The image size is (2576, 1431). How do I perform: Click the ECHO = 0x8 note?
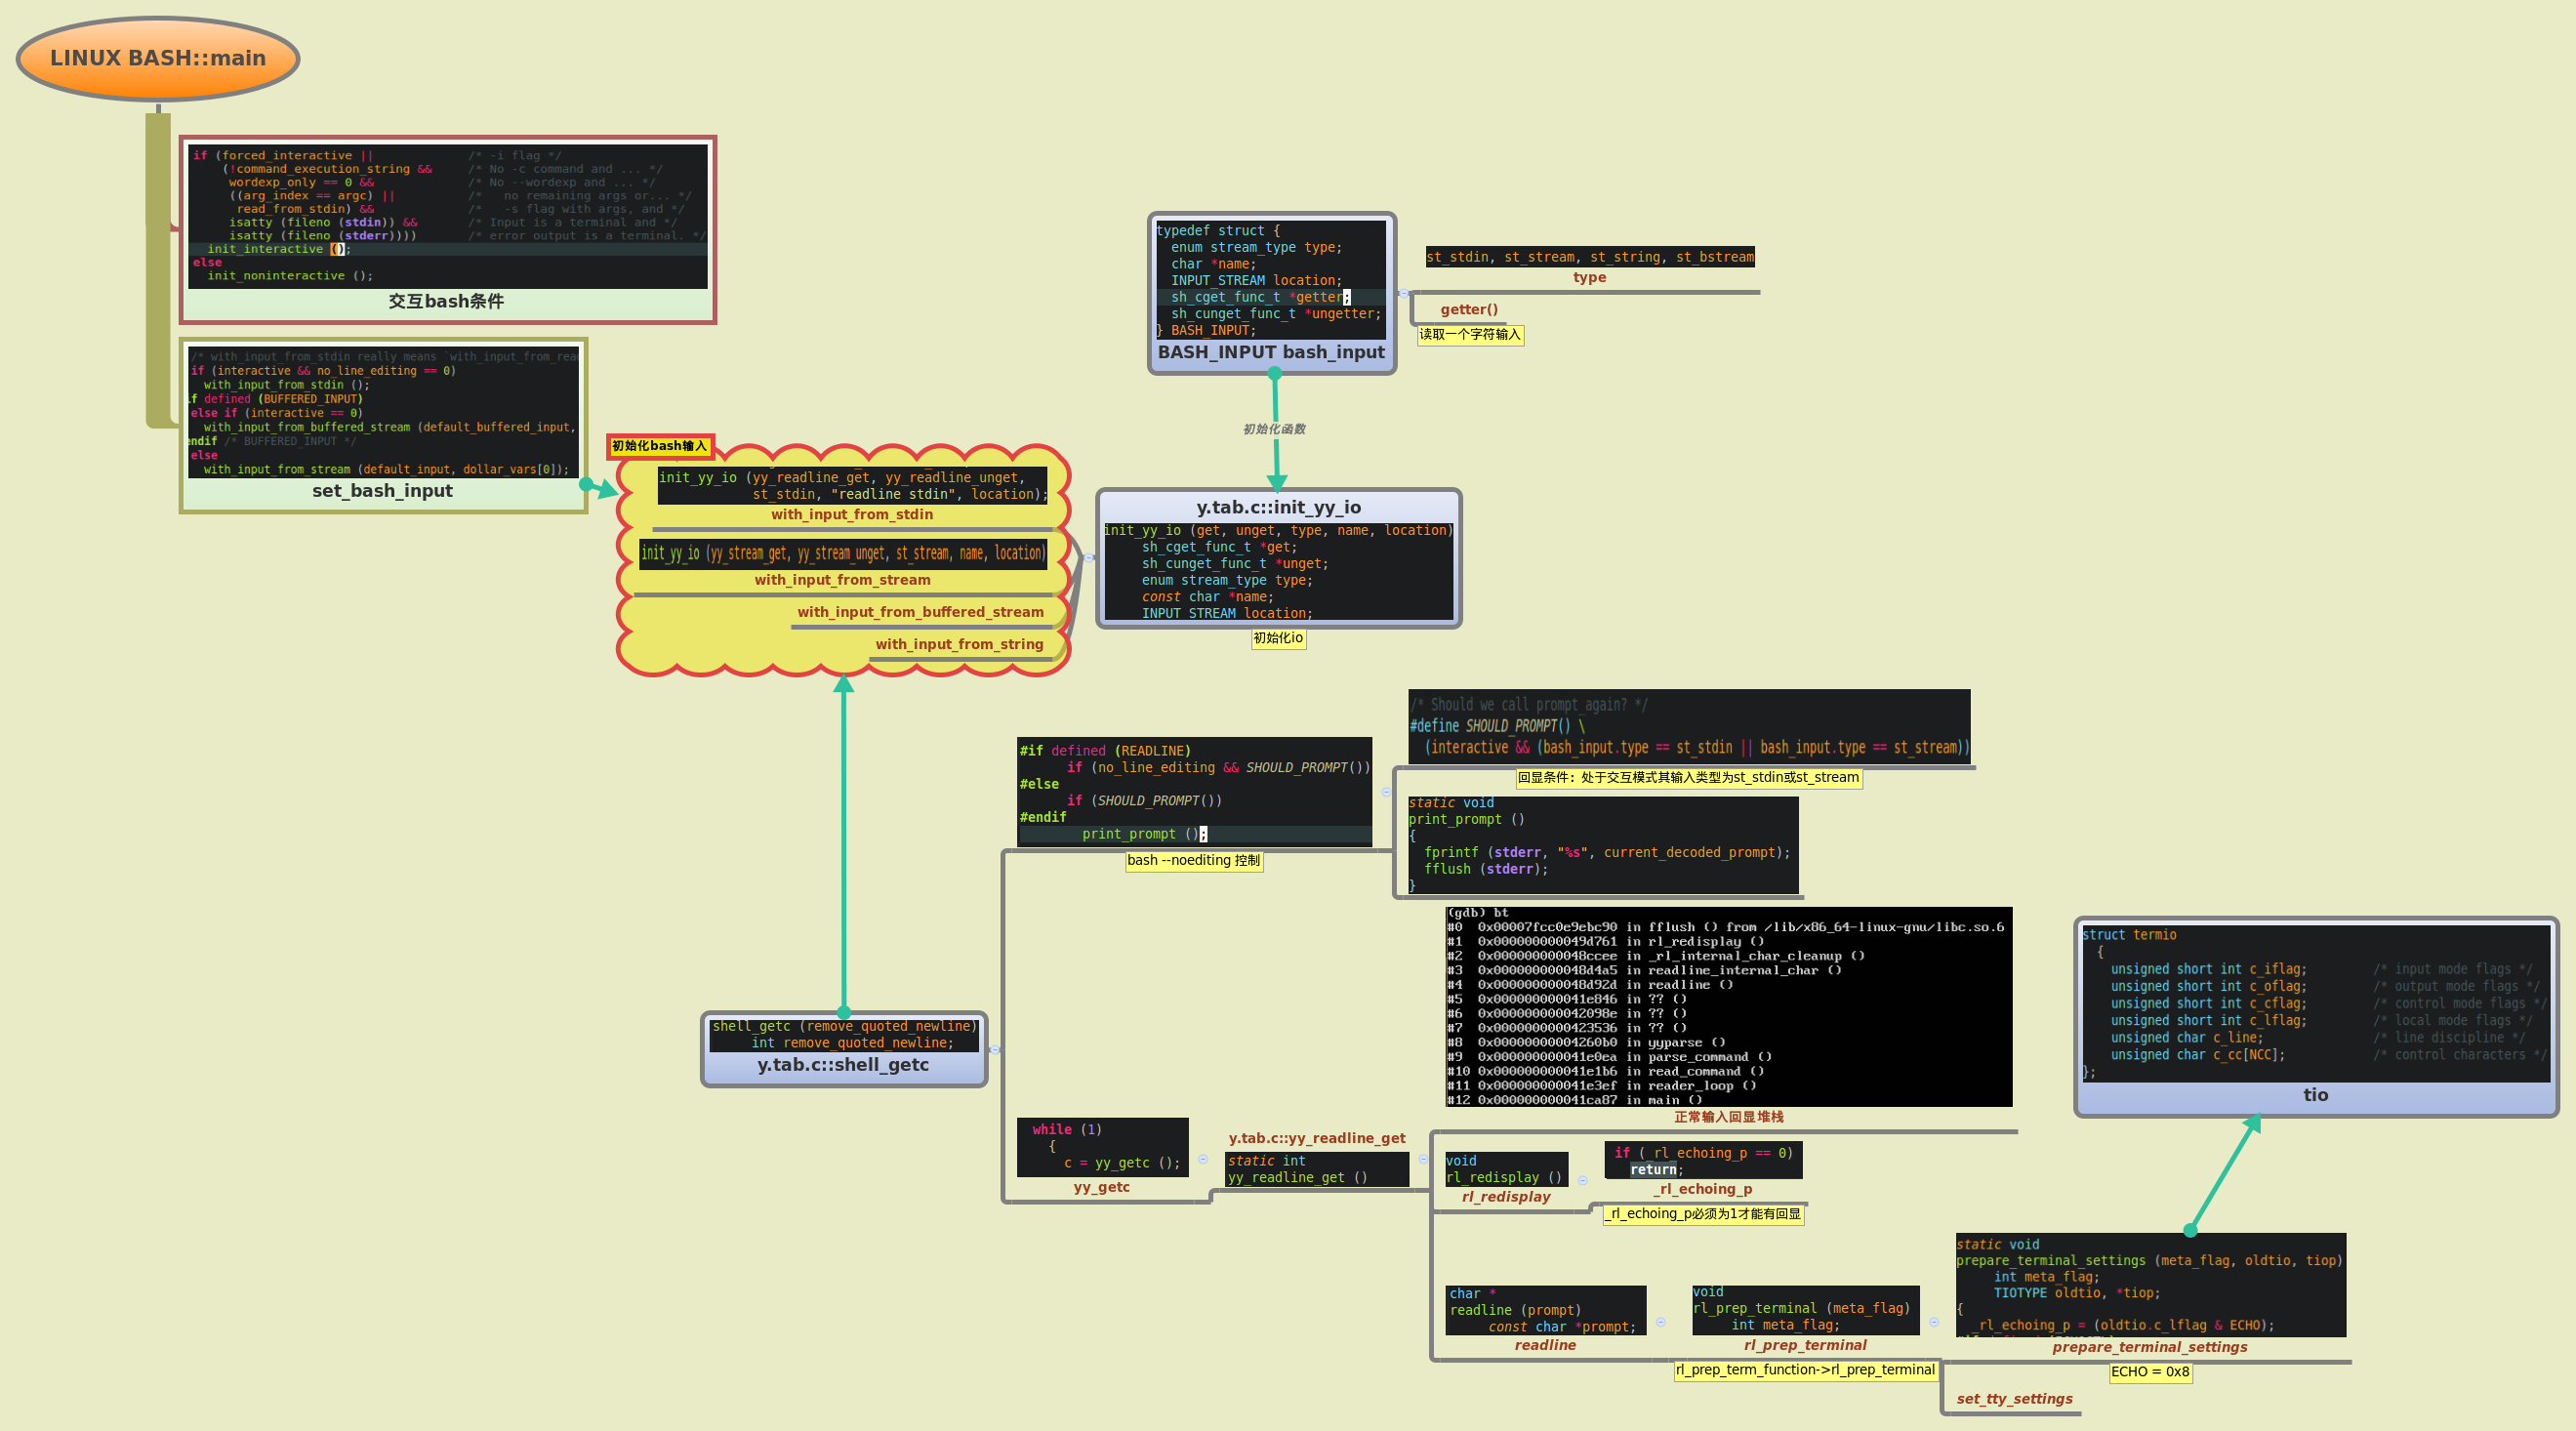2150,1372
